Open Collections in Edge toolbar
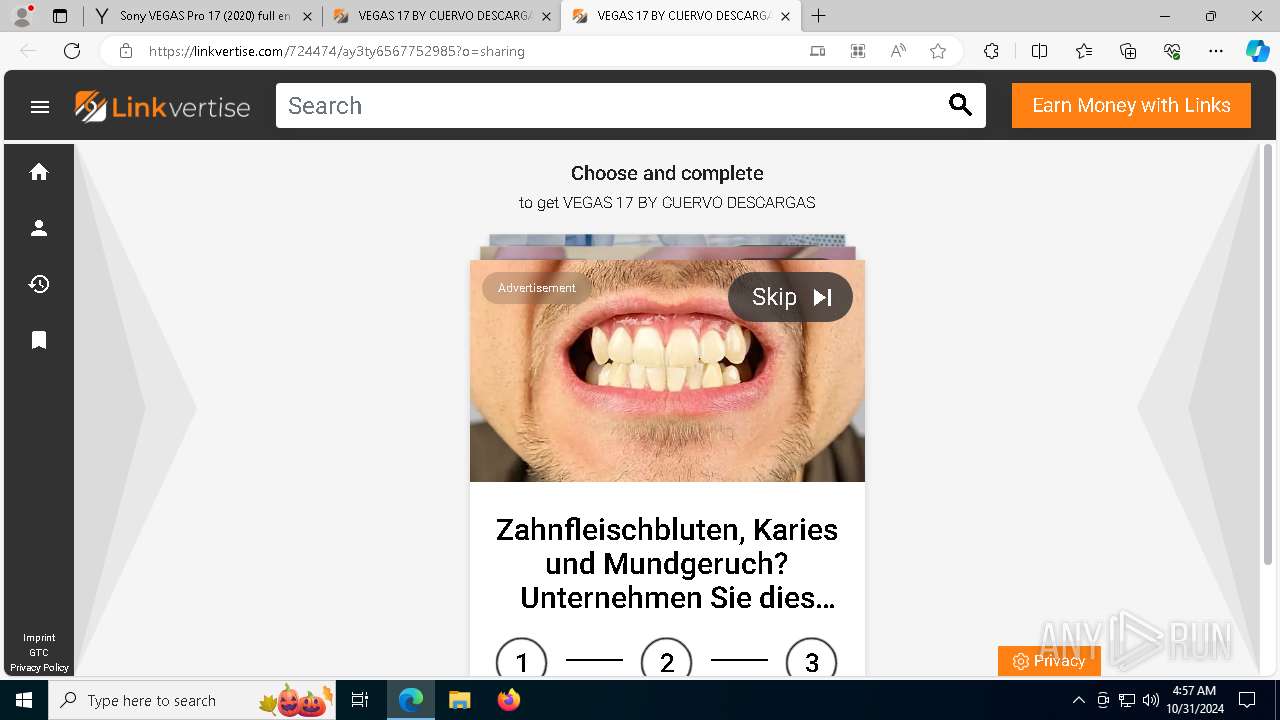 point(1128,51)
